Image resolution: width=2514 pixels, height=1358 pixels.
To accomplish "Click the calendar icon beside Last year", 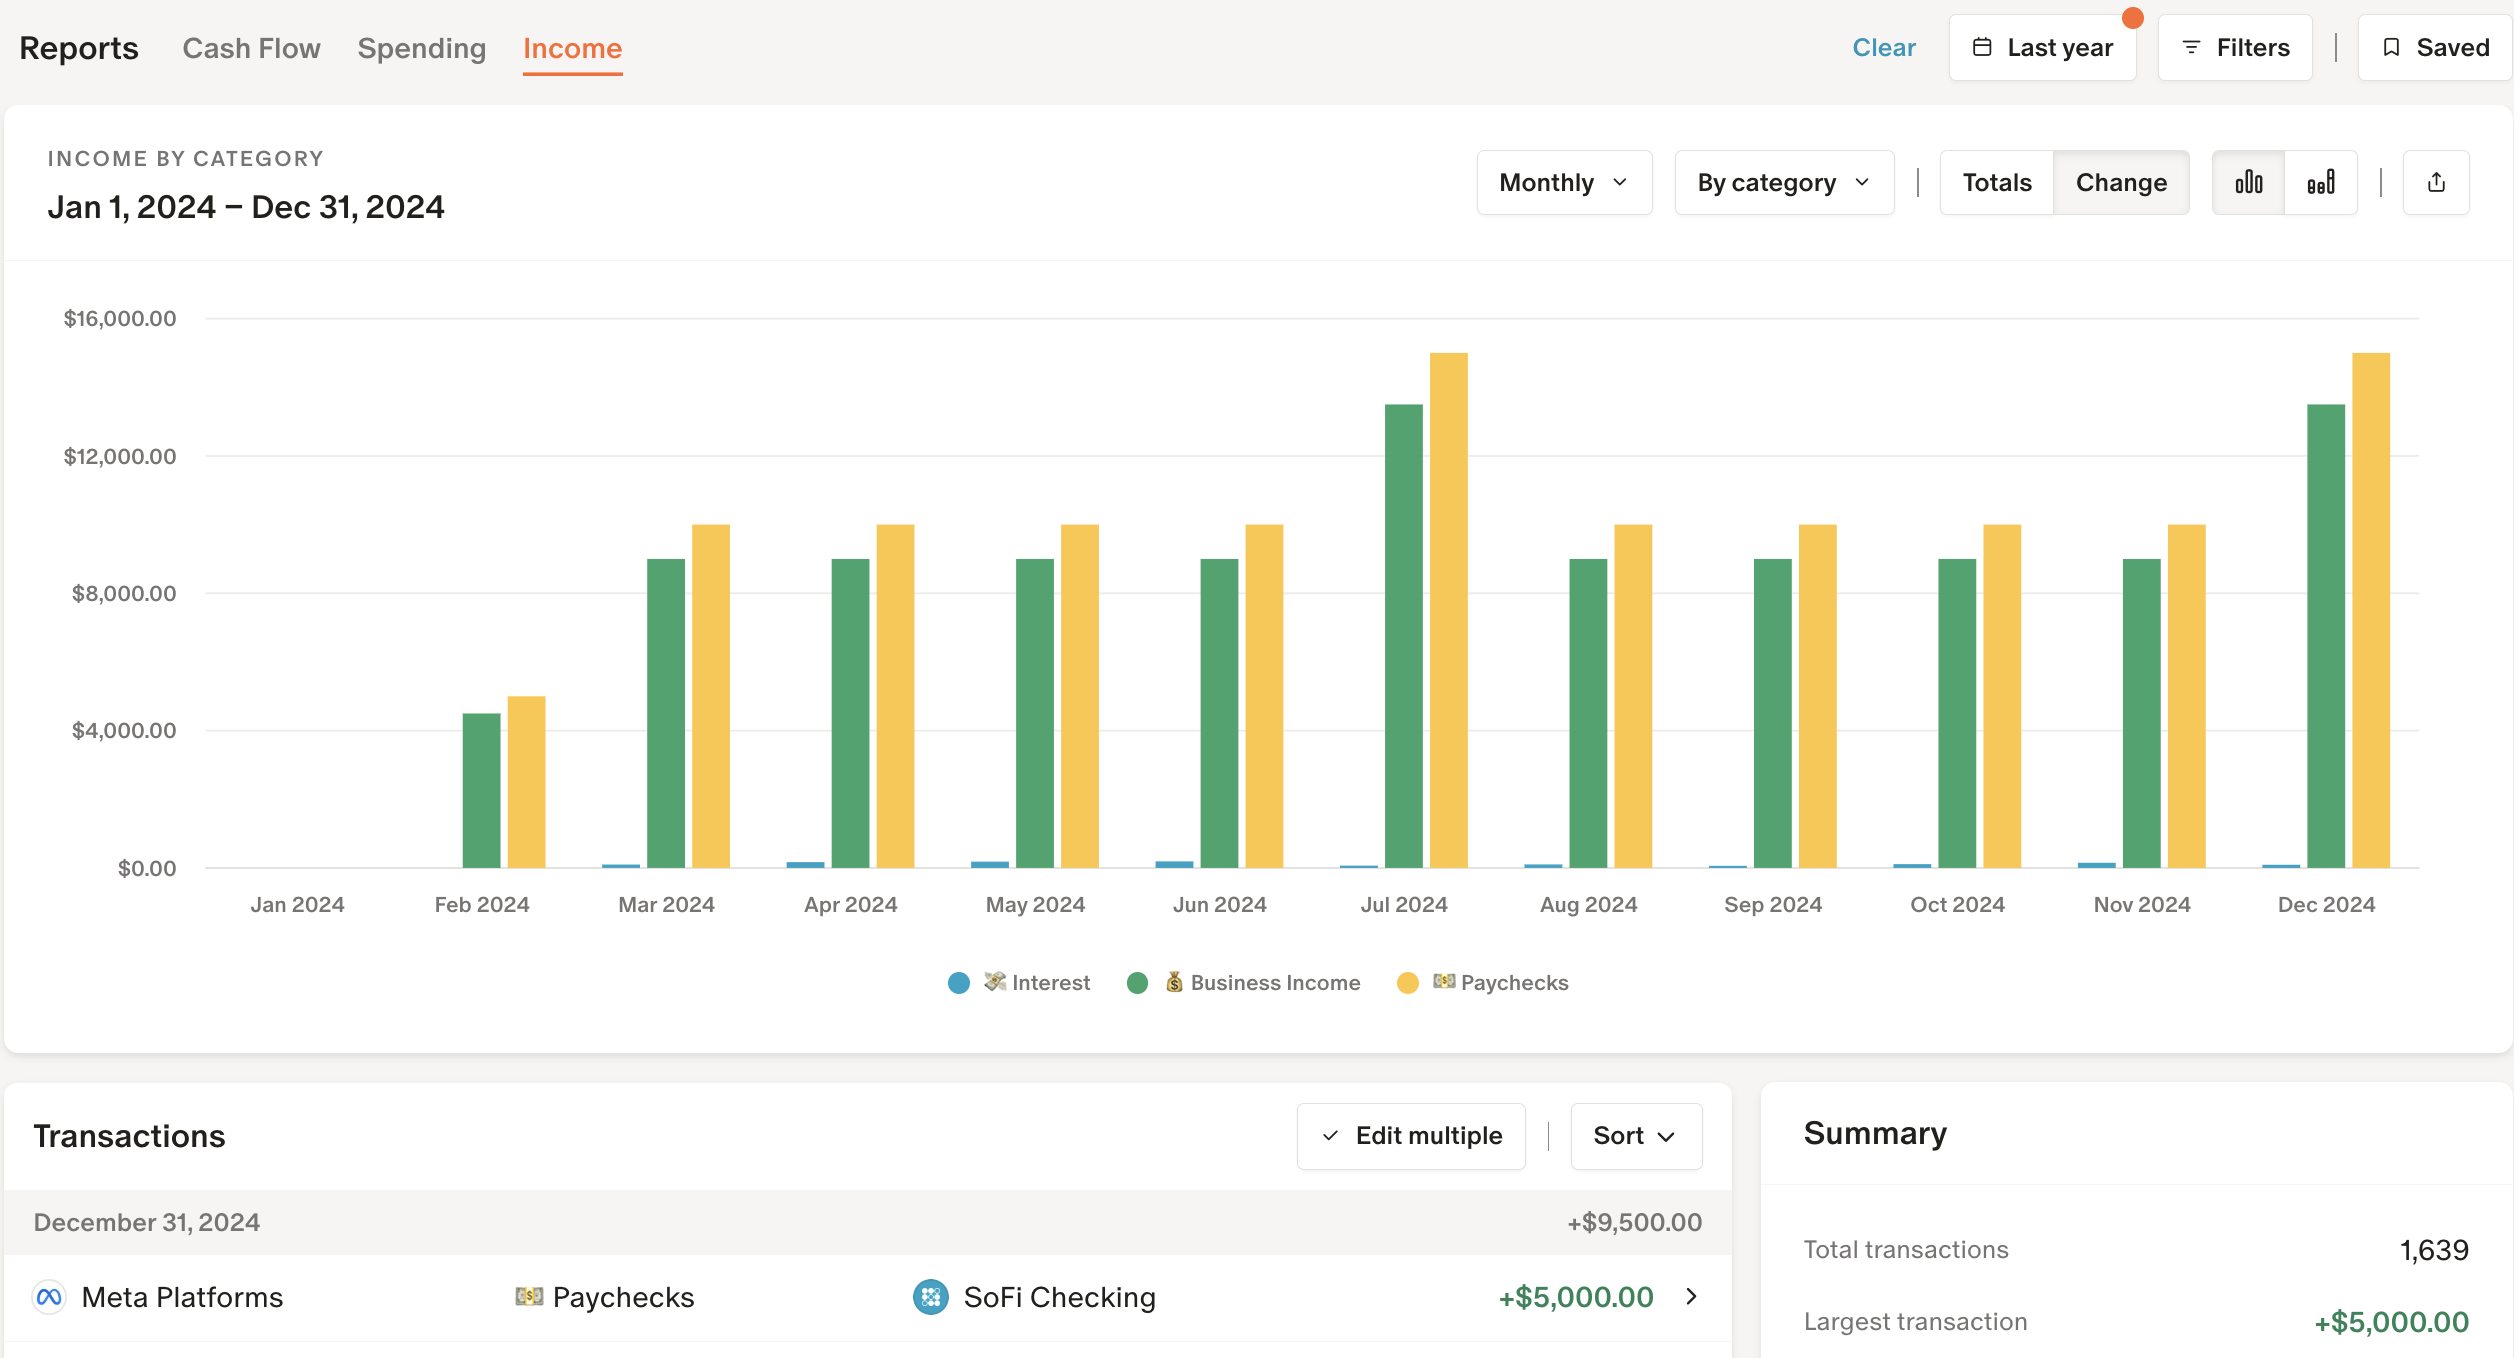I will pos(1982,48).
